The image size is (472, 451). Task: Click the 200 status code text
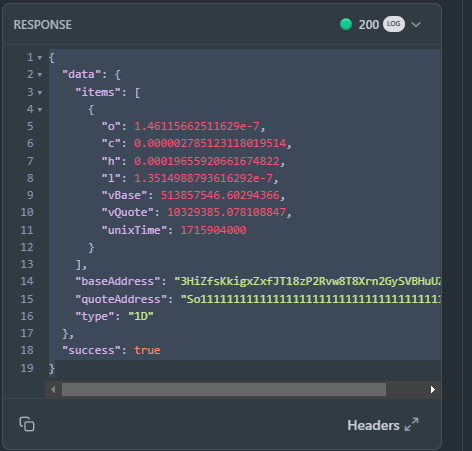369,25
